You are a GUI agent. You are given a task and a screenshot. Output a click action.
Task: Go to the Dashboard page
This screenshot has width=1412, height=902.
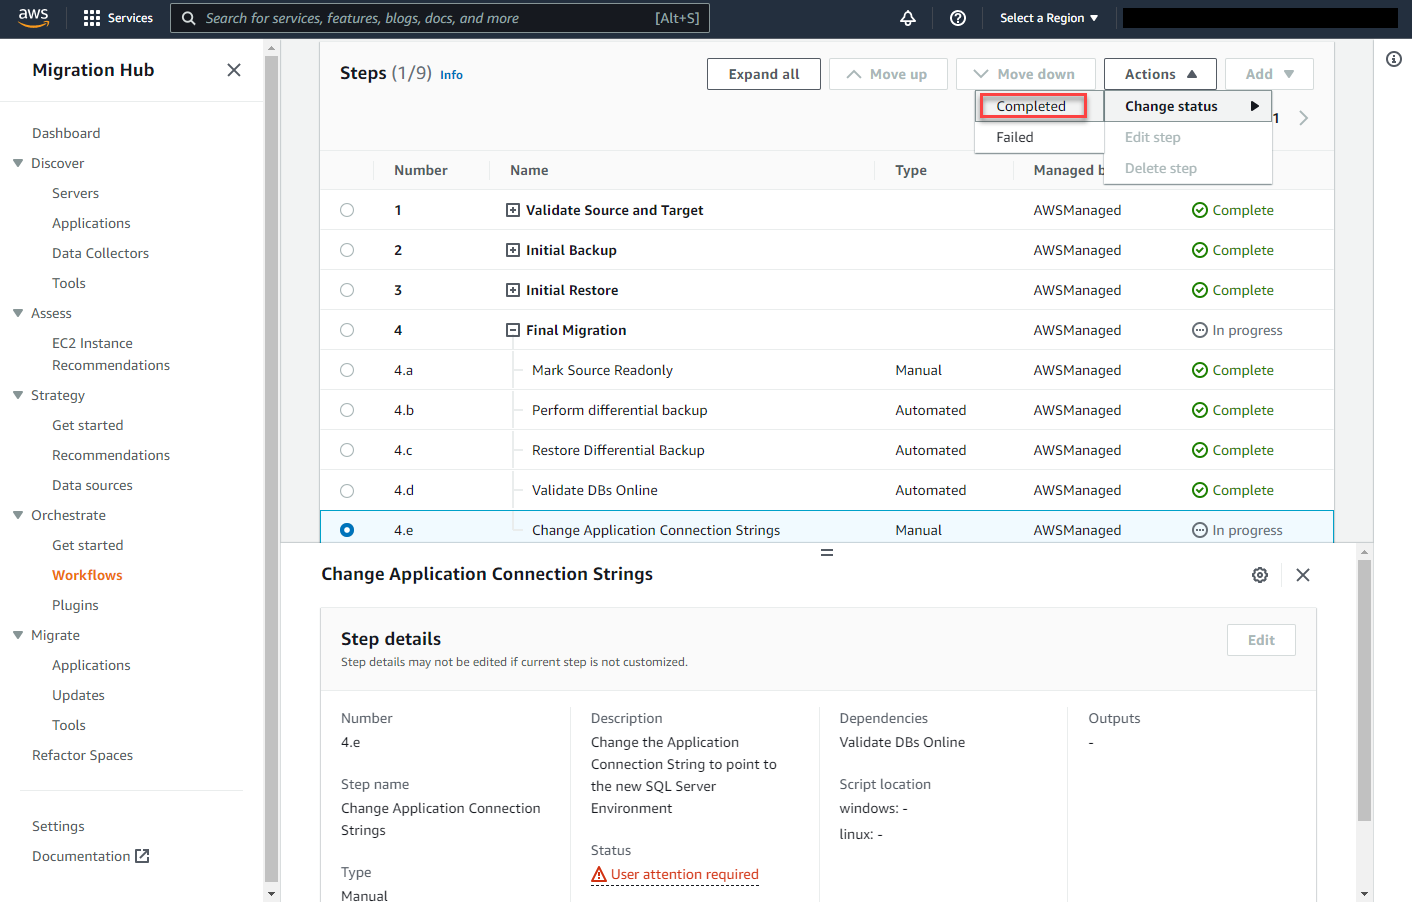tap(66, 133)
